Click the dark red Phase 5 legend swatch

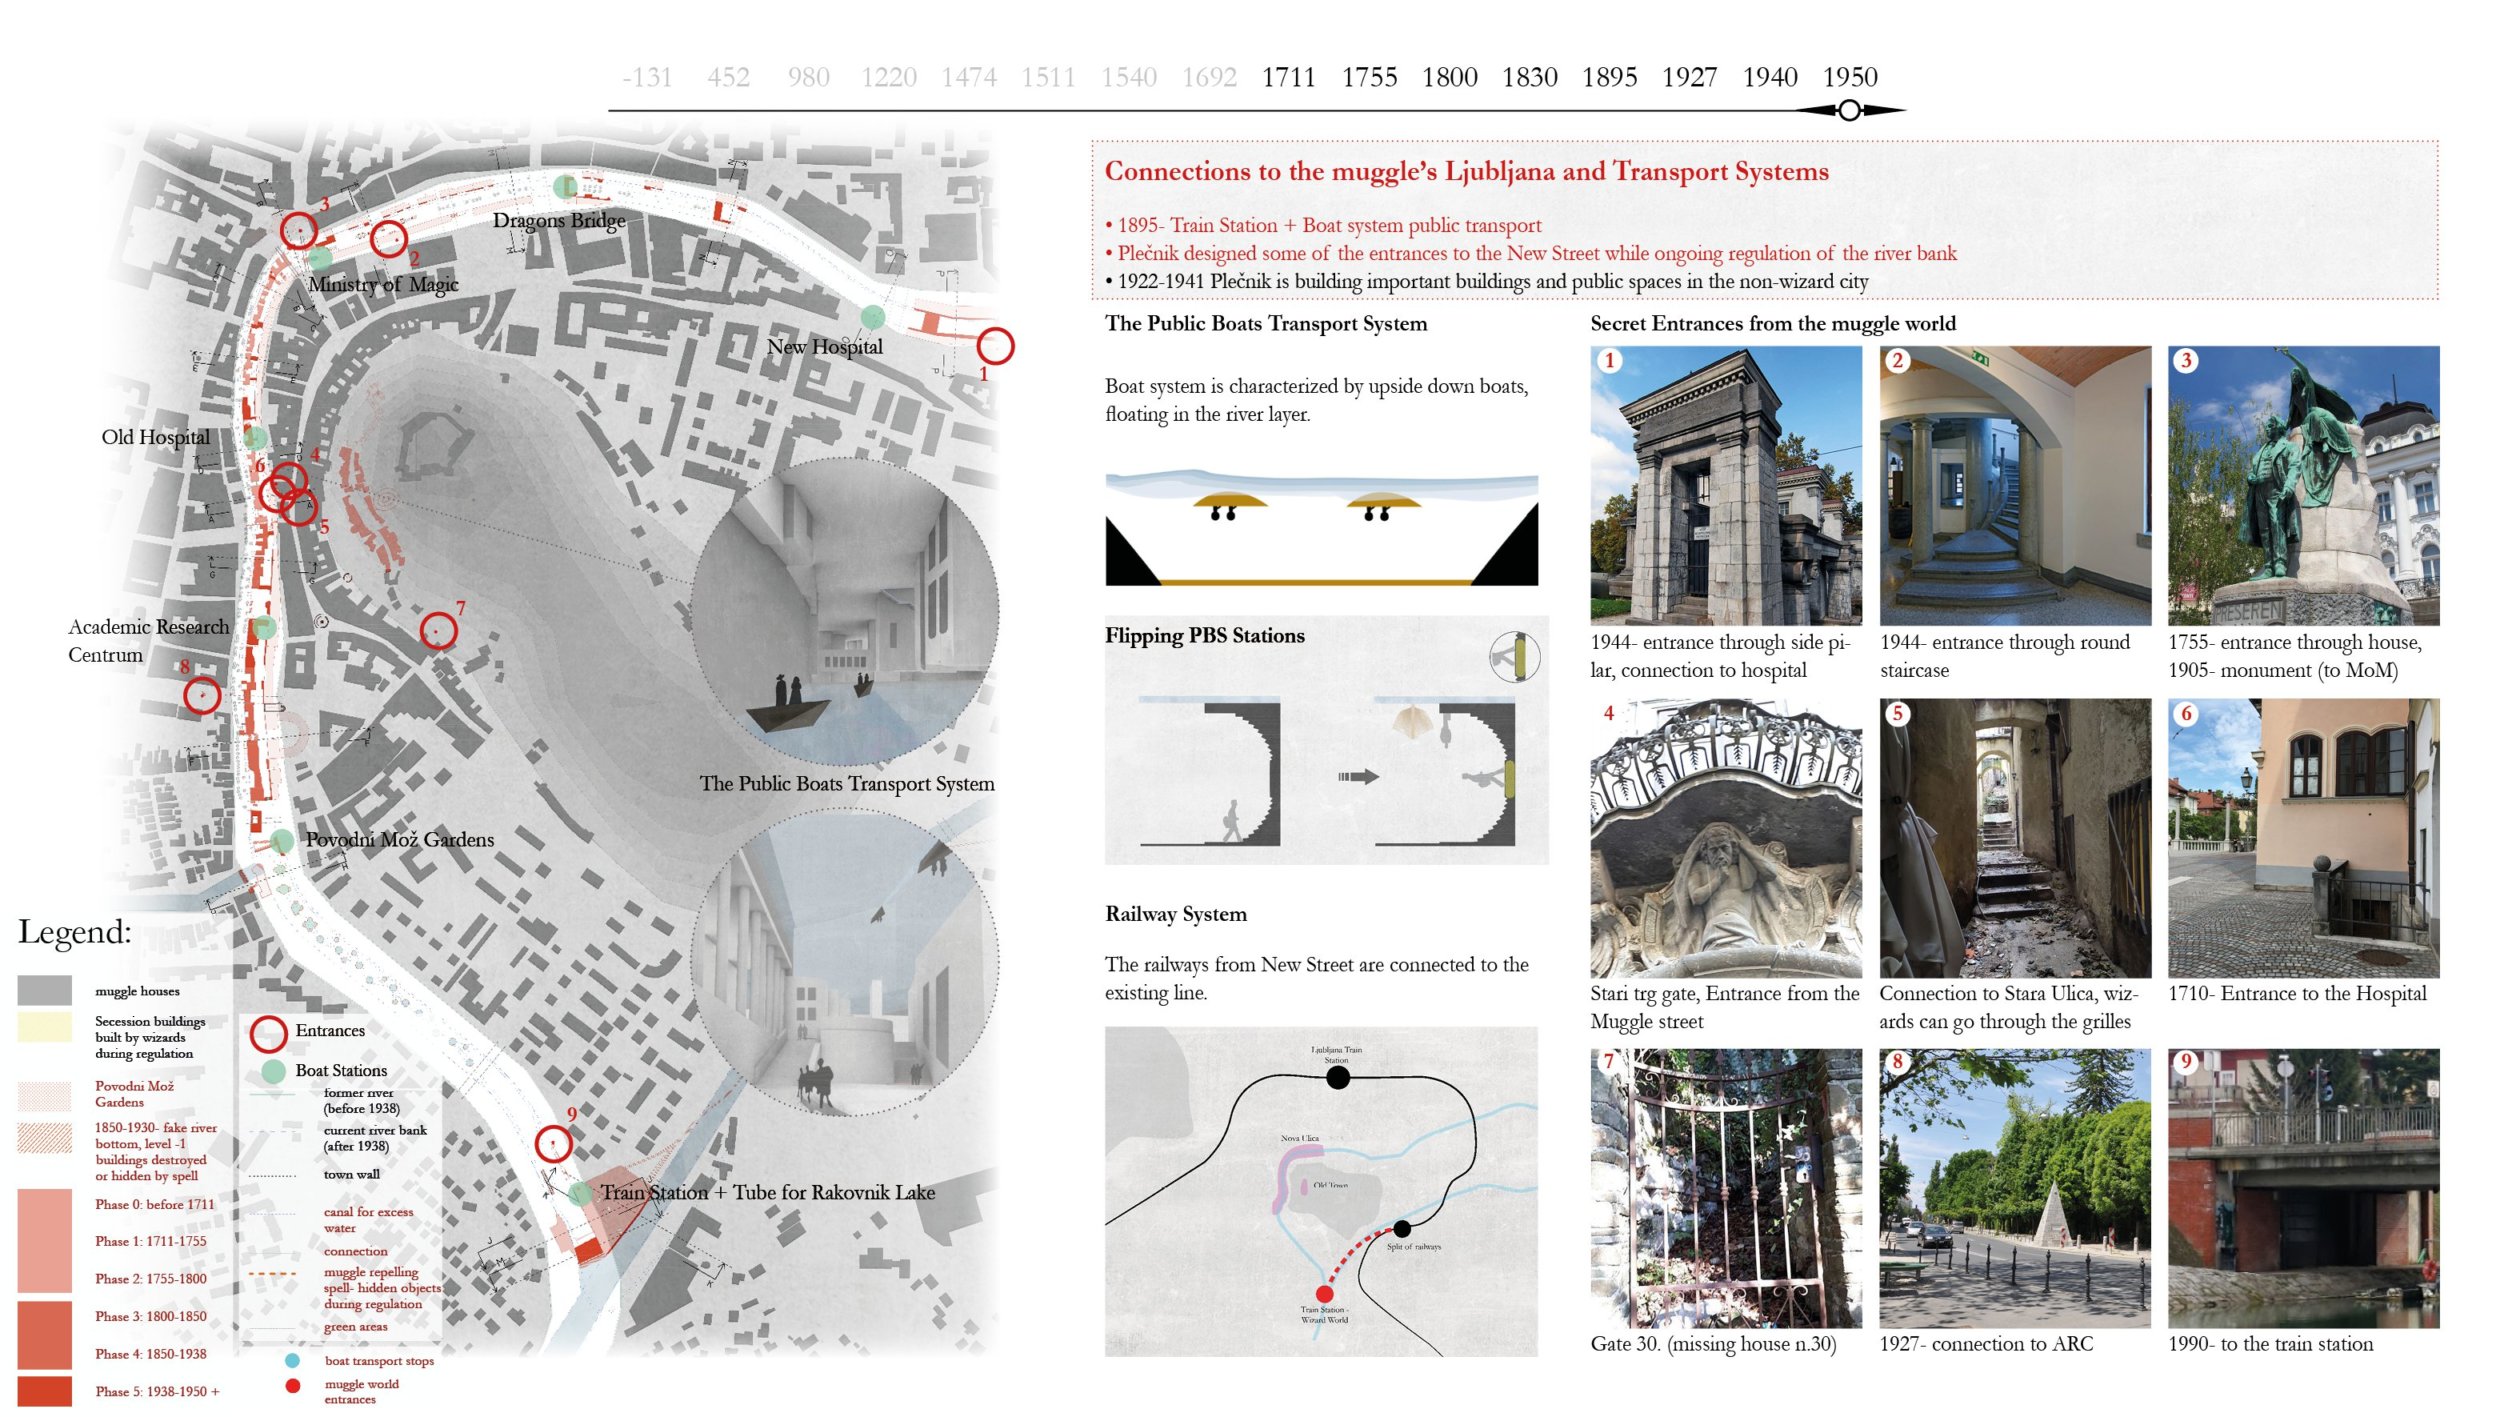44,1391
